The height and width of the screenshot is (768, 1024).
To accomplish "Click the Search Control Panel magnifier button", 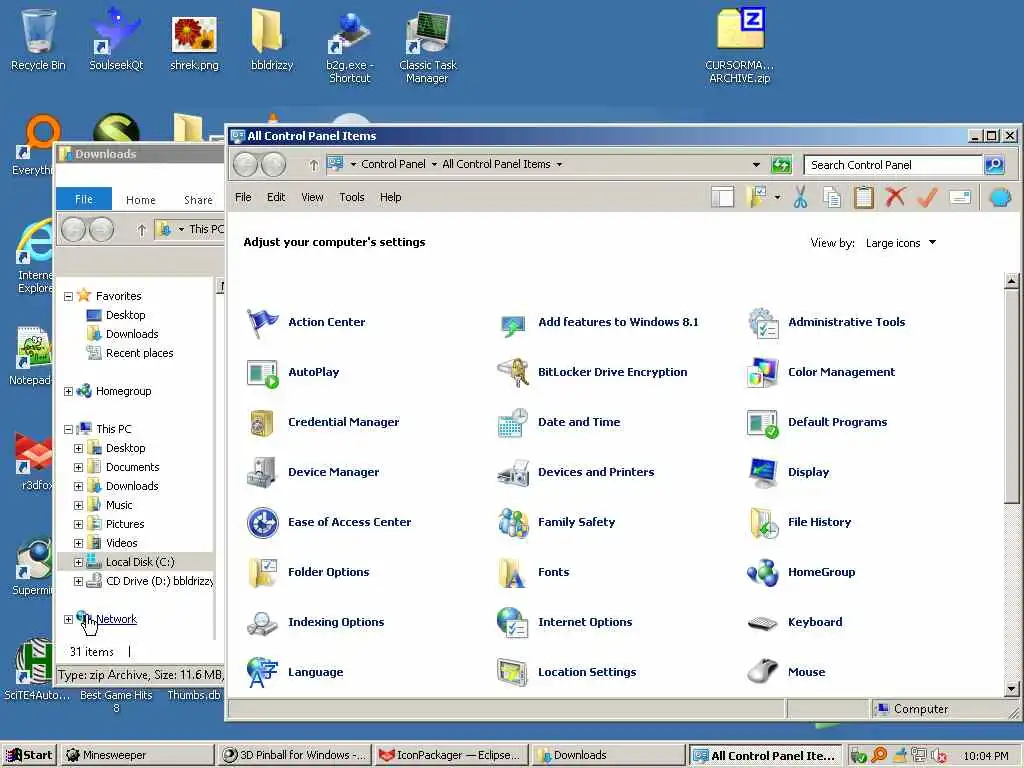I will point(994,165).
